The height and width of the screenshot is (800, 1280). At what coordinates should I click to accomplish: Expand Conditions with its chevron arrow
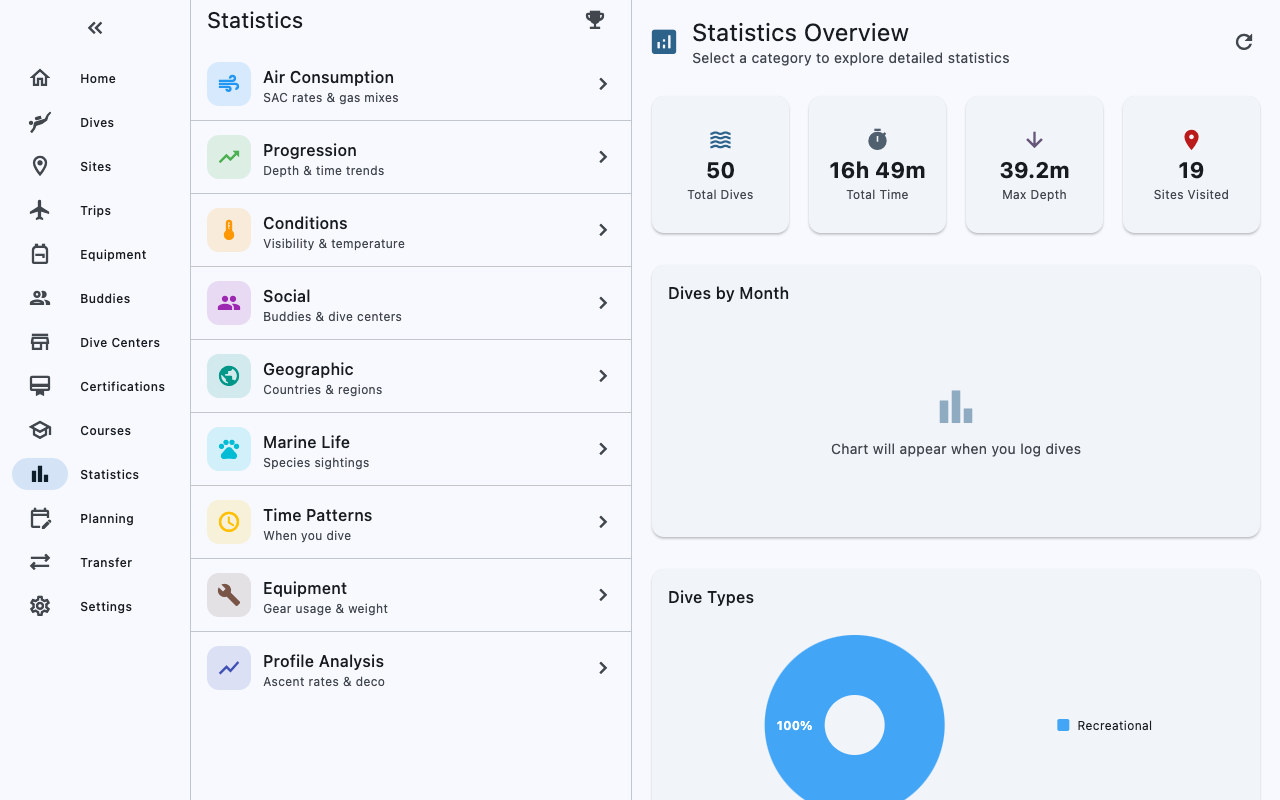[x=603, y=230]
